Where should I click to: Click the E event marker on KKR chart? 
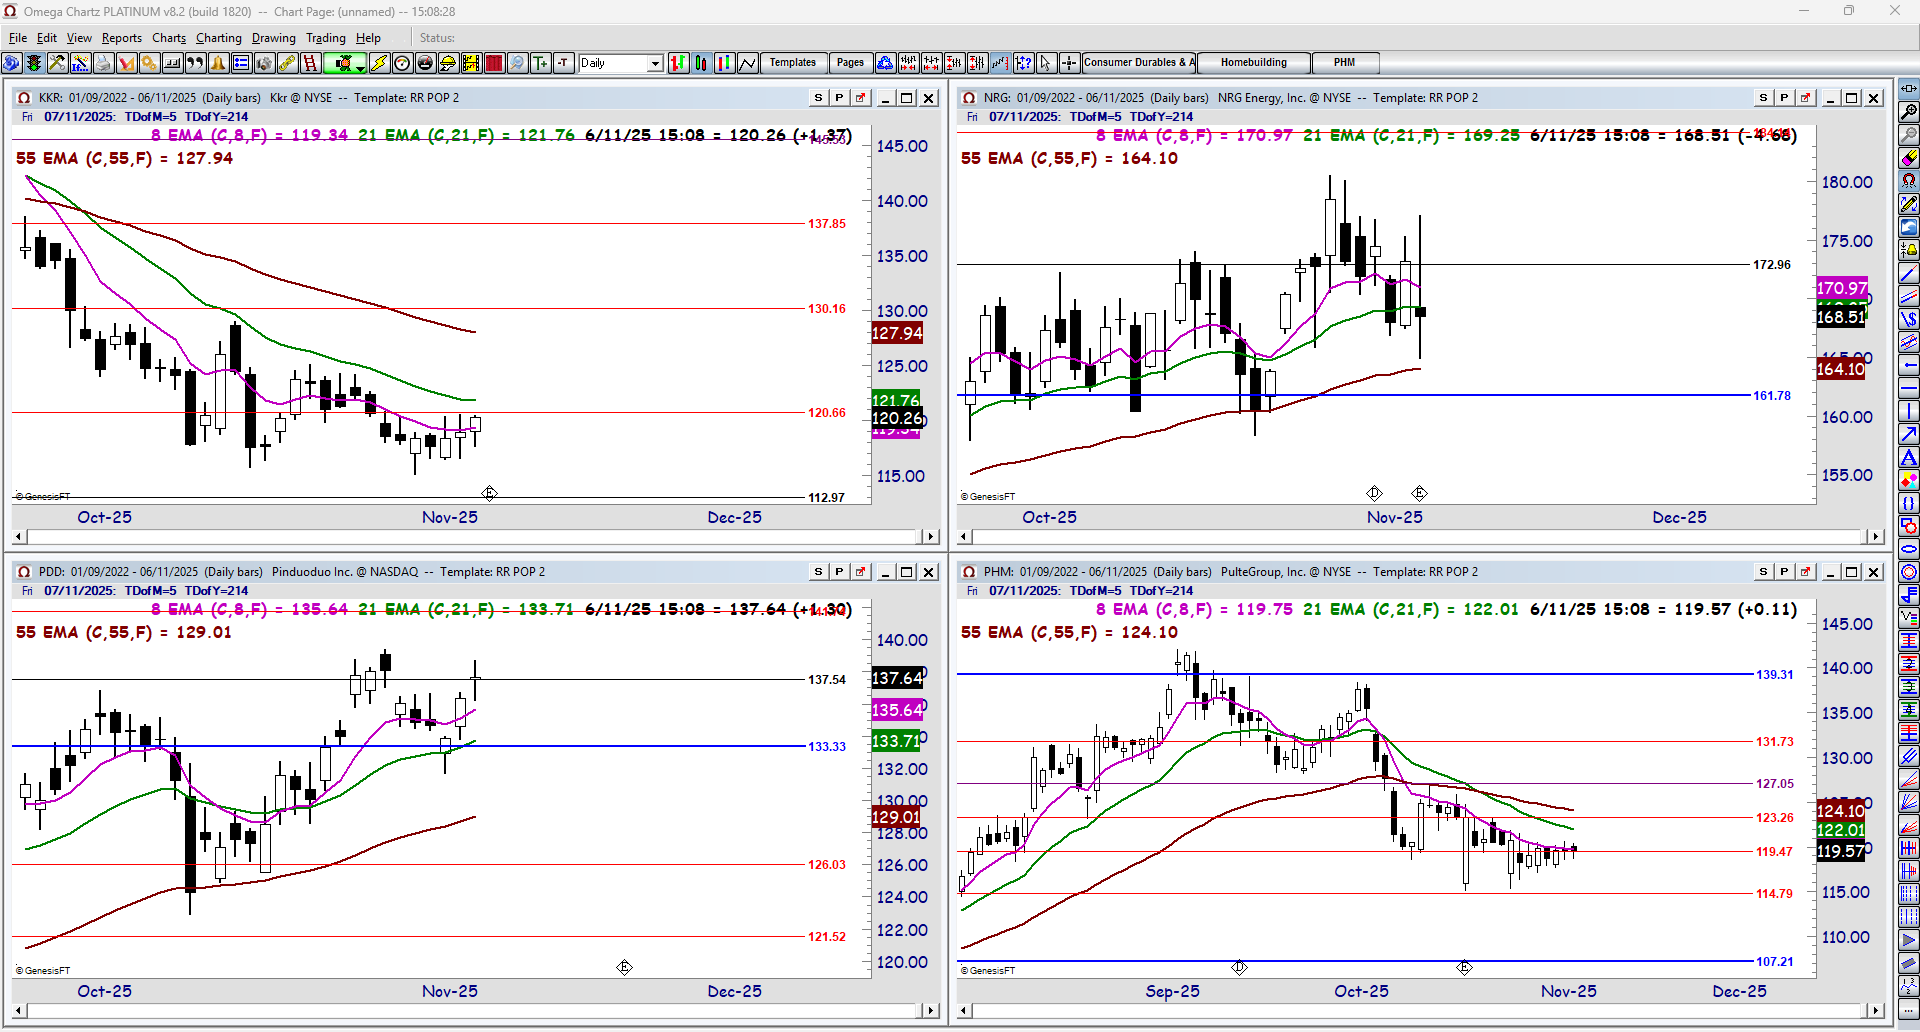coord(489,493)
